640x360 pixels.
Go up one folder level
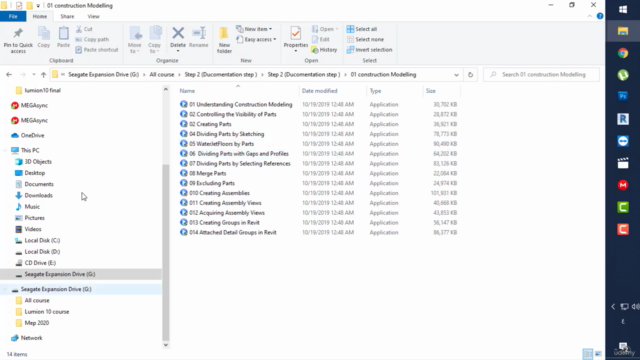point(43,75)
